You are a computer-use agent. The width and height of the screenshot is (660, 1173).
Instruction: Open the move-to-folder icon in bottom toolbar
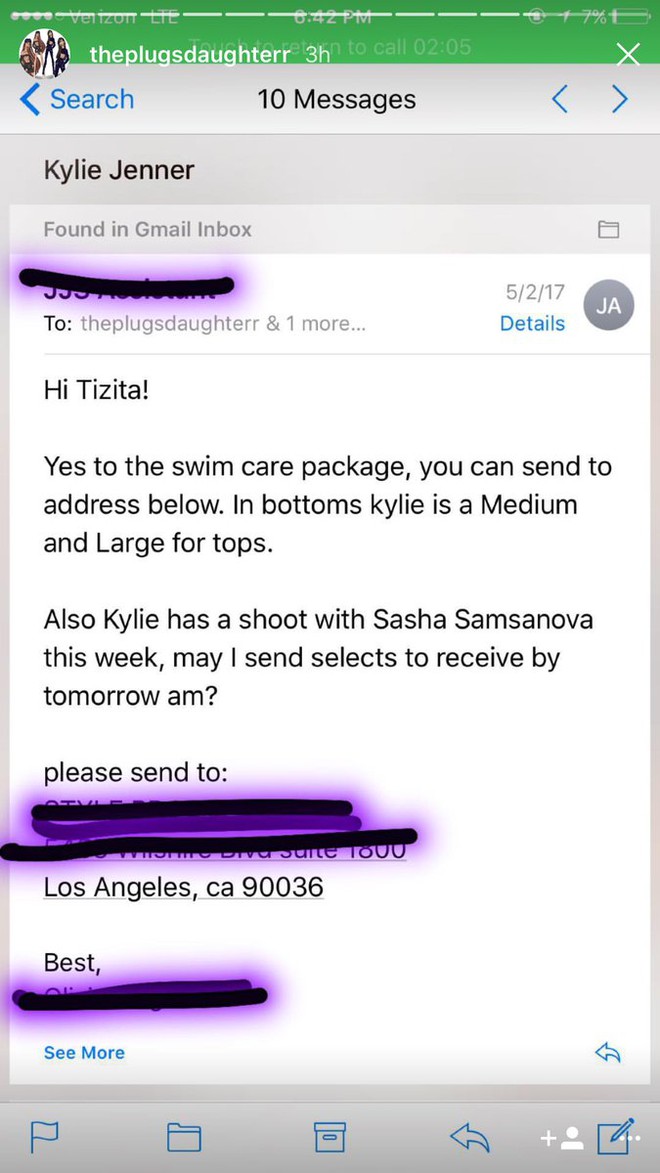182,1137
